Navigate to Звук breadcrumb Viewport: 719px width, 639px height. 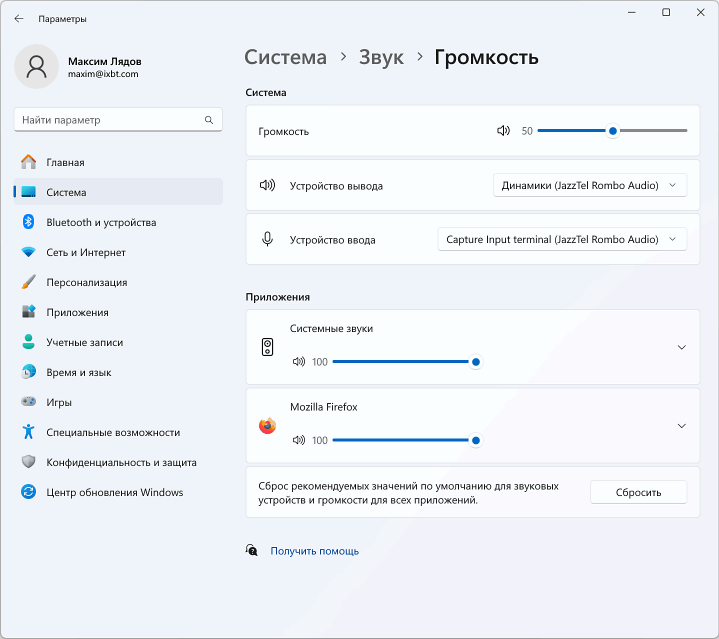[x=381, y=57]
